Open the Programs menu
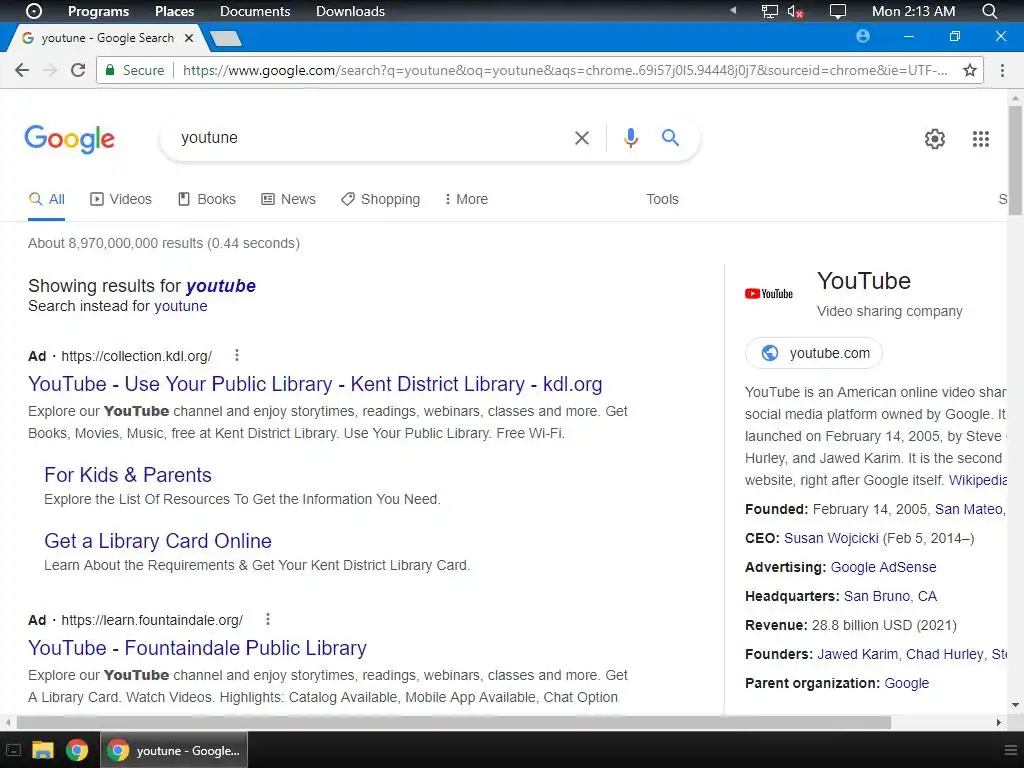 pos(99,11)
